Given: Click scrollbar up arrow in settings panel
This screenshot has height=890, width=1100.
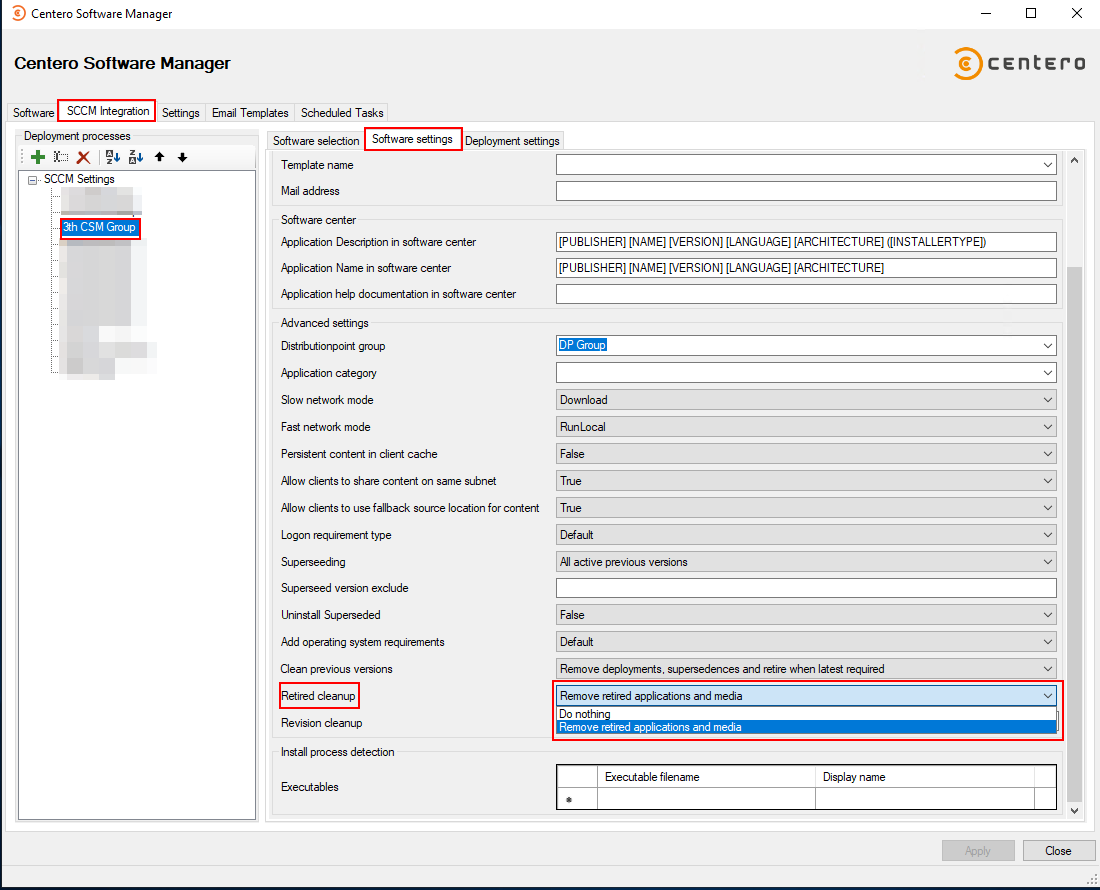Looking at the screenshot, I should [1074, 161].
